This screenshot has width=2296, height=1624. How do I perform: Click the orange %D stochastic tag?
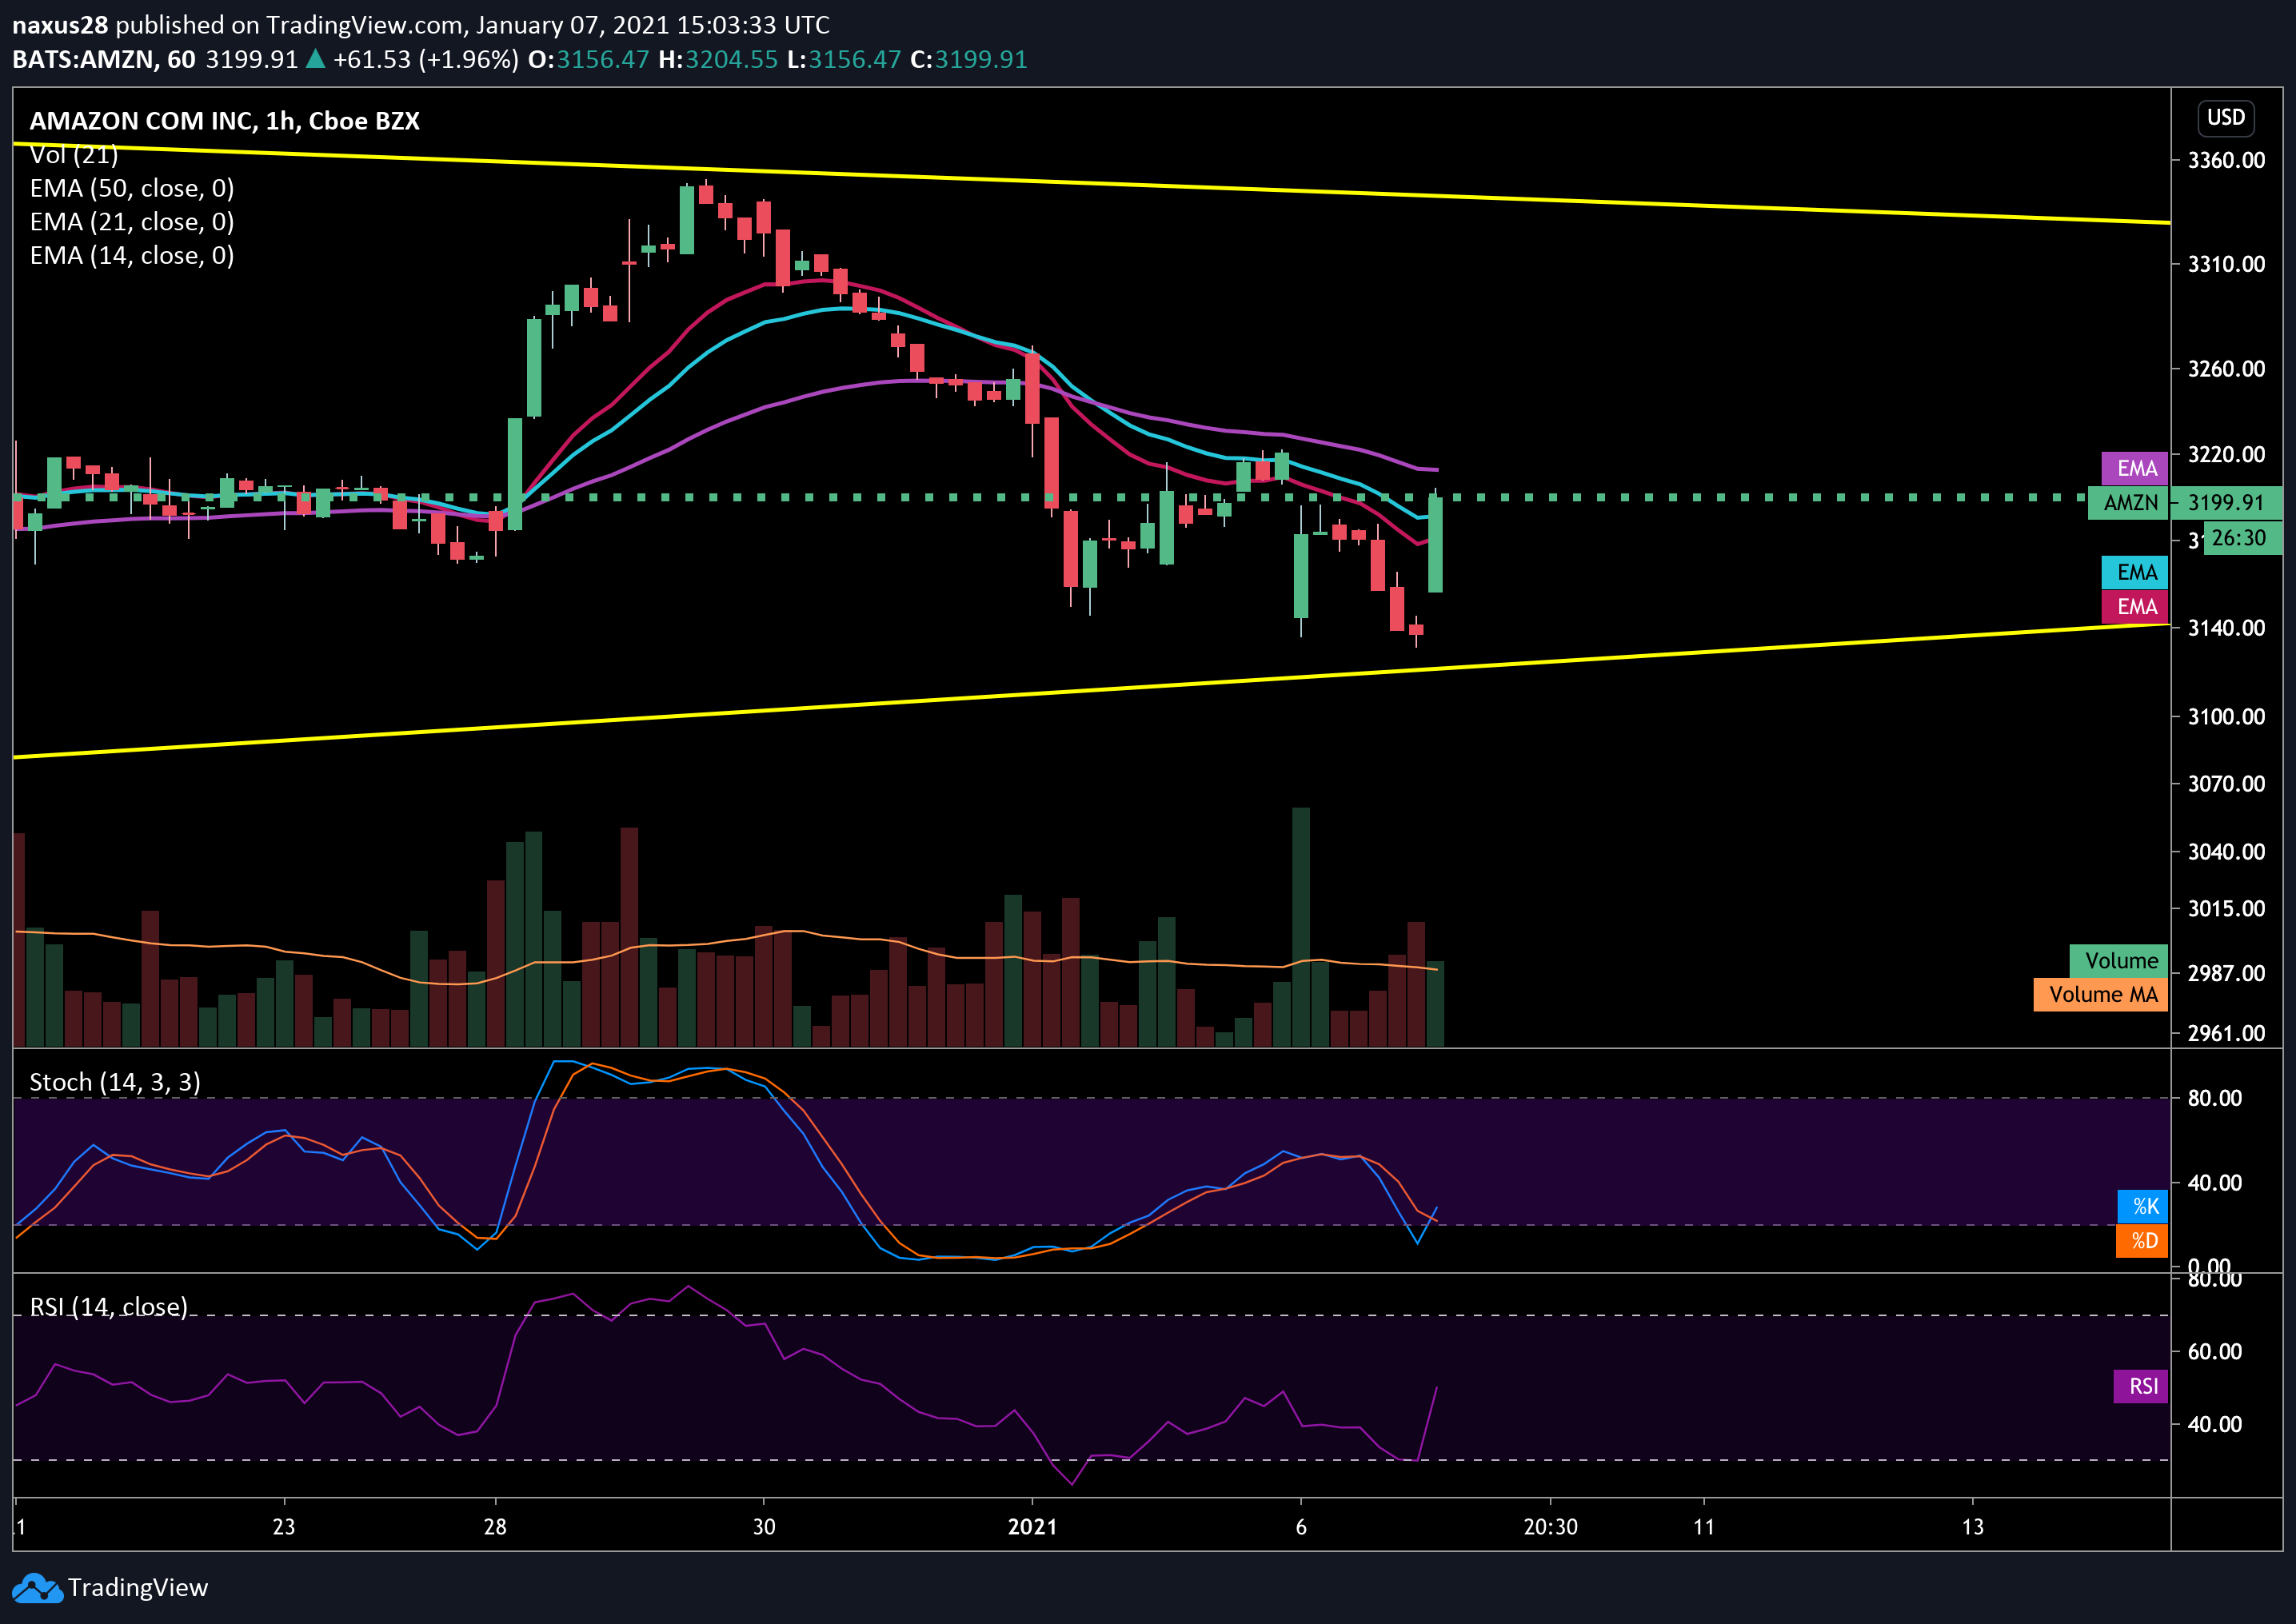click(2143, 1241)
